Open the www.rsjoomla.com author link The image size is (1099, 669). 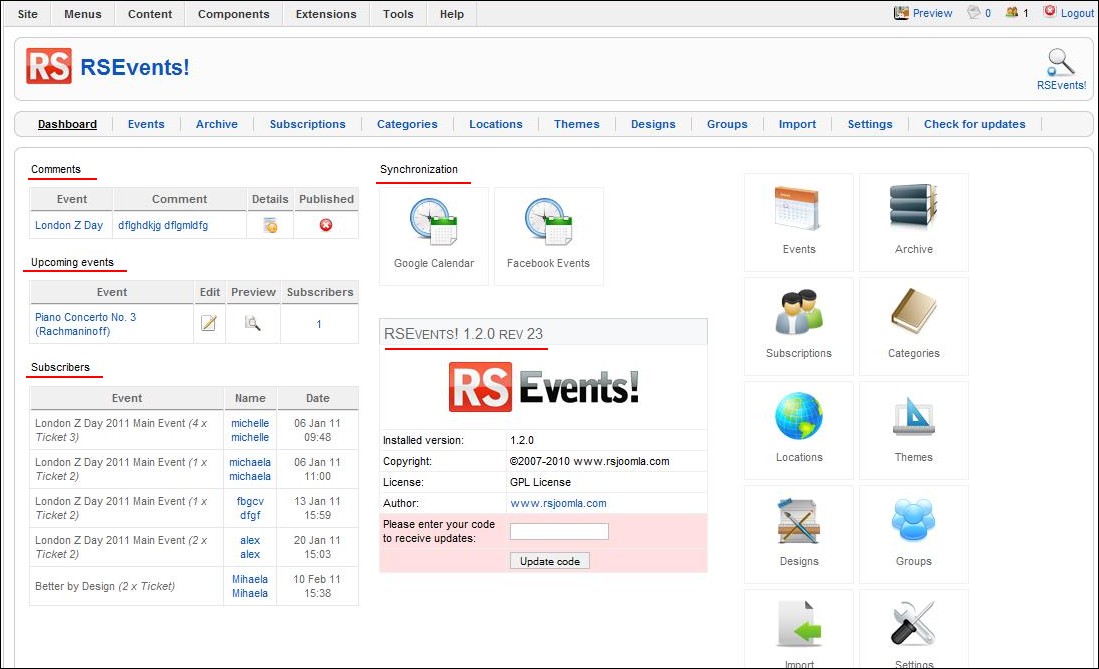tap(559, 504)
